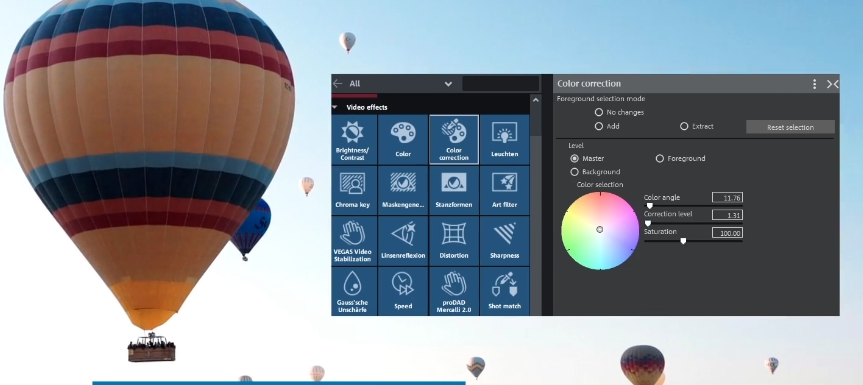863x385 pixels.
Task: Enable the Add selection mode
Action: point(599,126)
